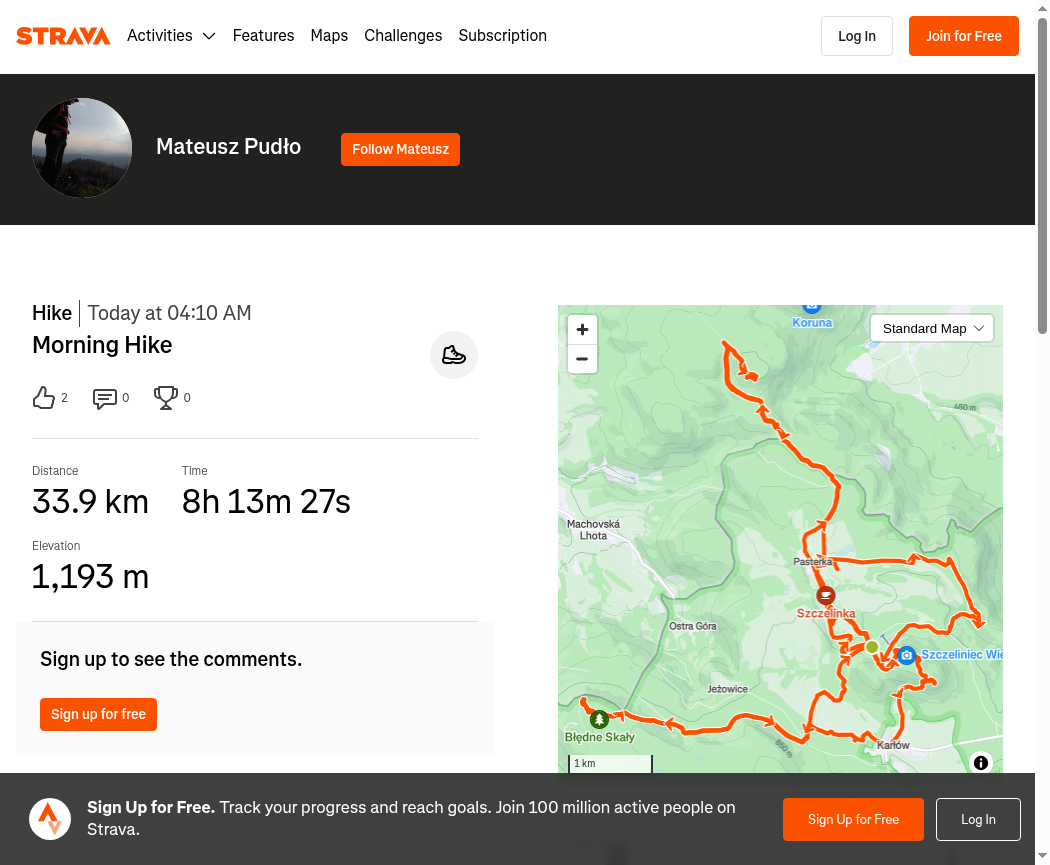
Task: Expand the Activities chevron menu
Action: [209, 36]
